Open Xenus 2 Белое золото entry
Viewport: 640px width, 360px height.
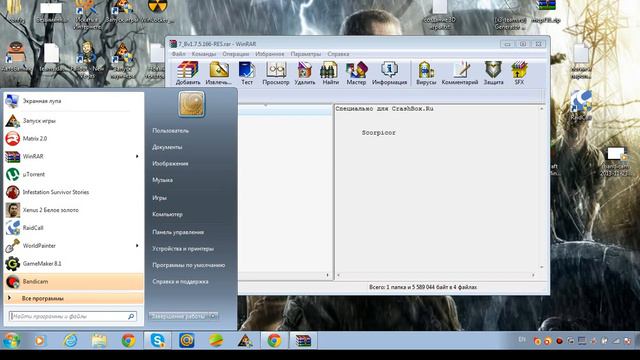(x=74, y=210)
